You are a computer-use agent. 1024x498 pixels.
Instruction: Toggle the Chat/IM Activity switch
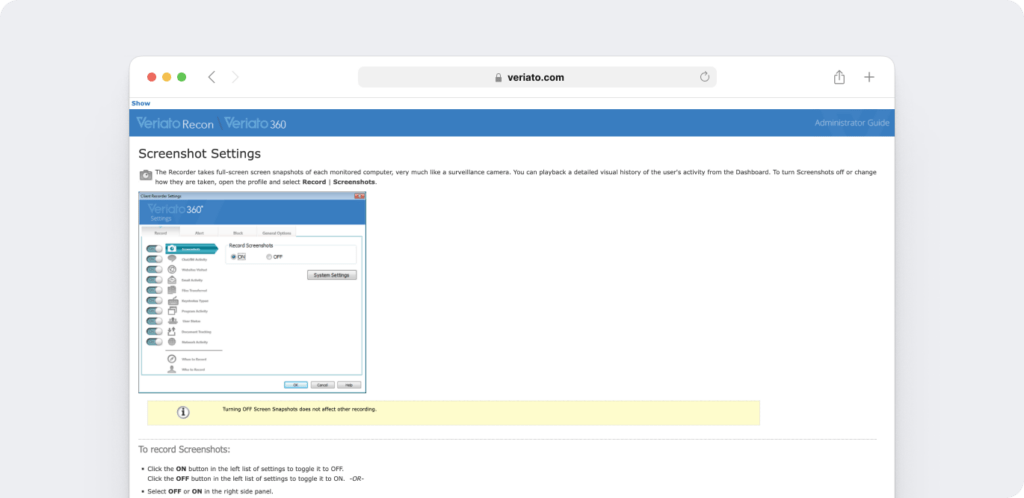point(154,259)
